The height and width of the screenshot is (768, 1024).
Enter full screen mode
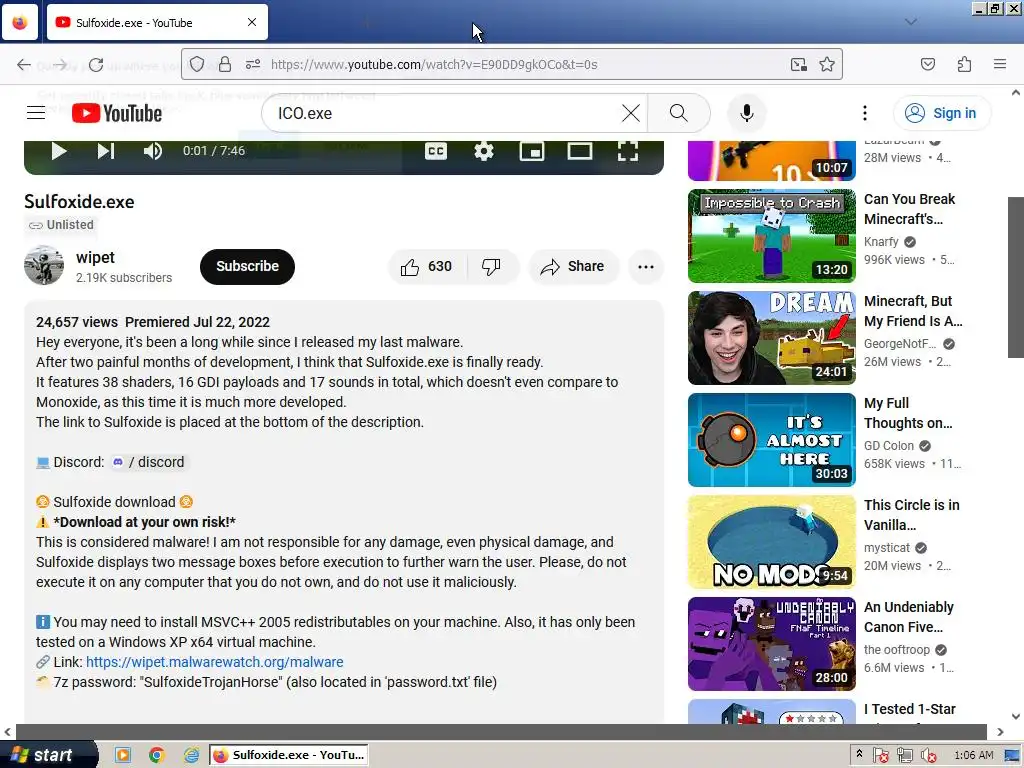(x=628, y=152)
